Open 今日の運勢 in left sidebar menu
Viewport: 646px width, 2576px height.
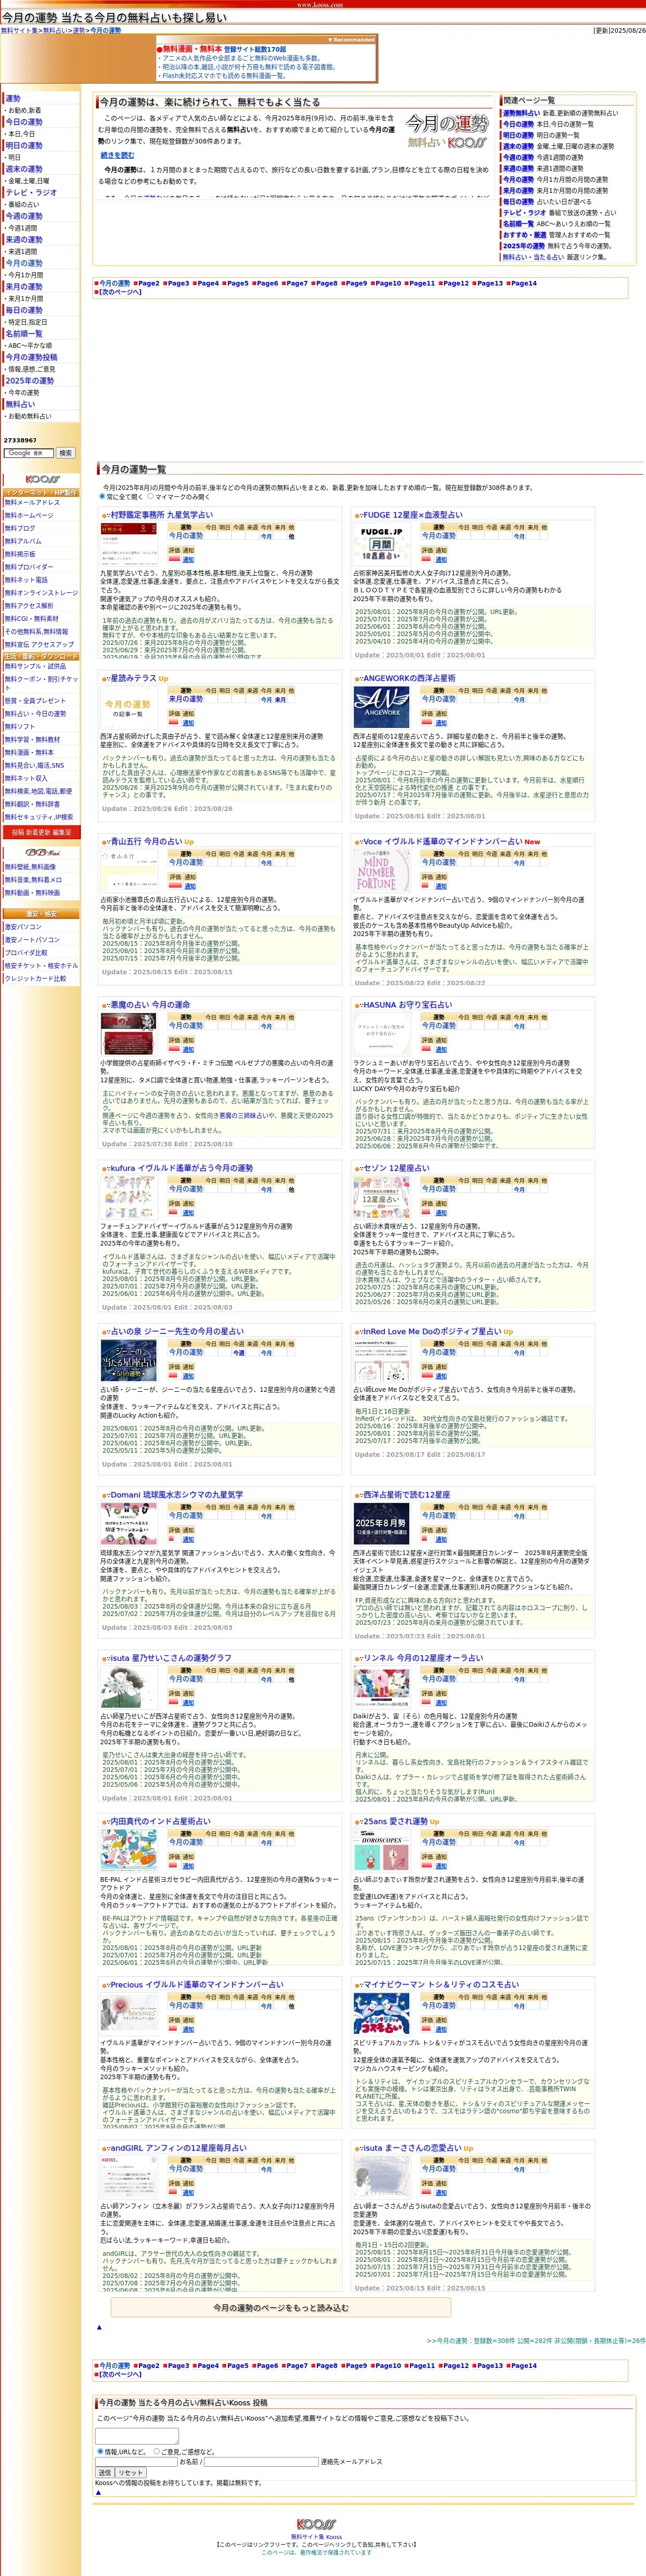pos(24,122)
